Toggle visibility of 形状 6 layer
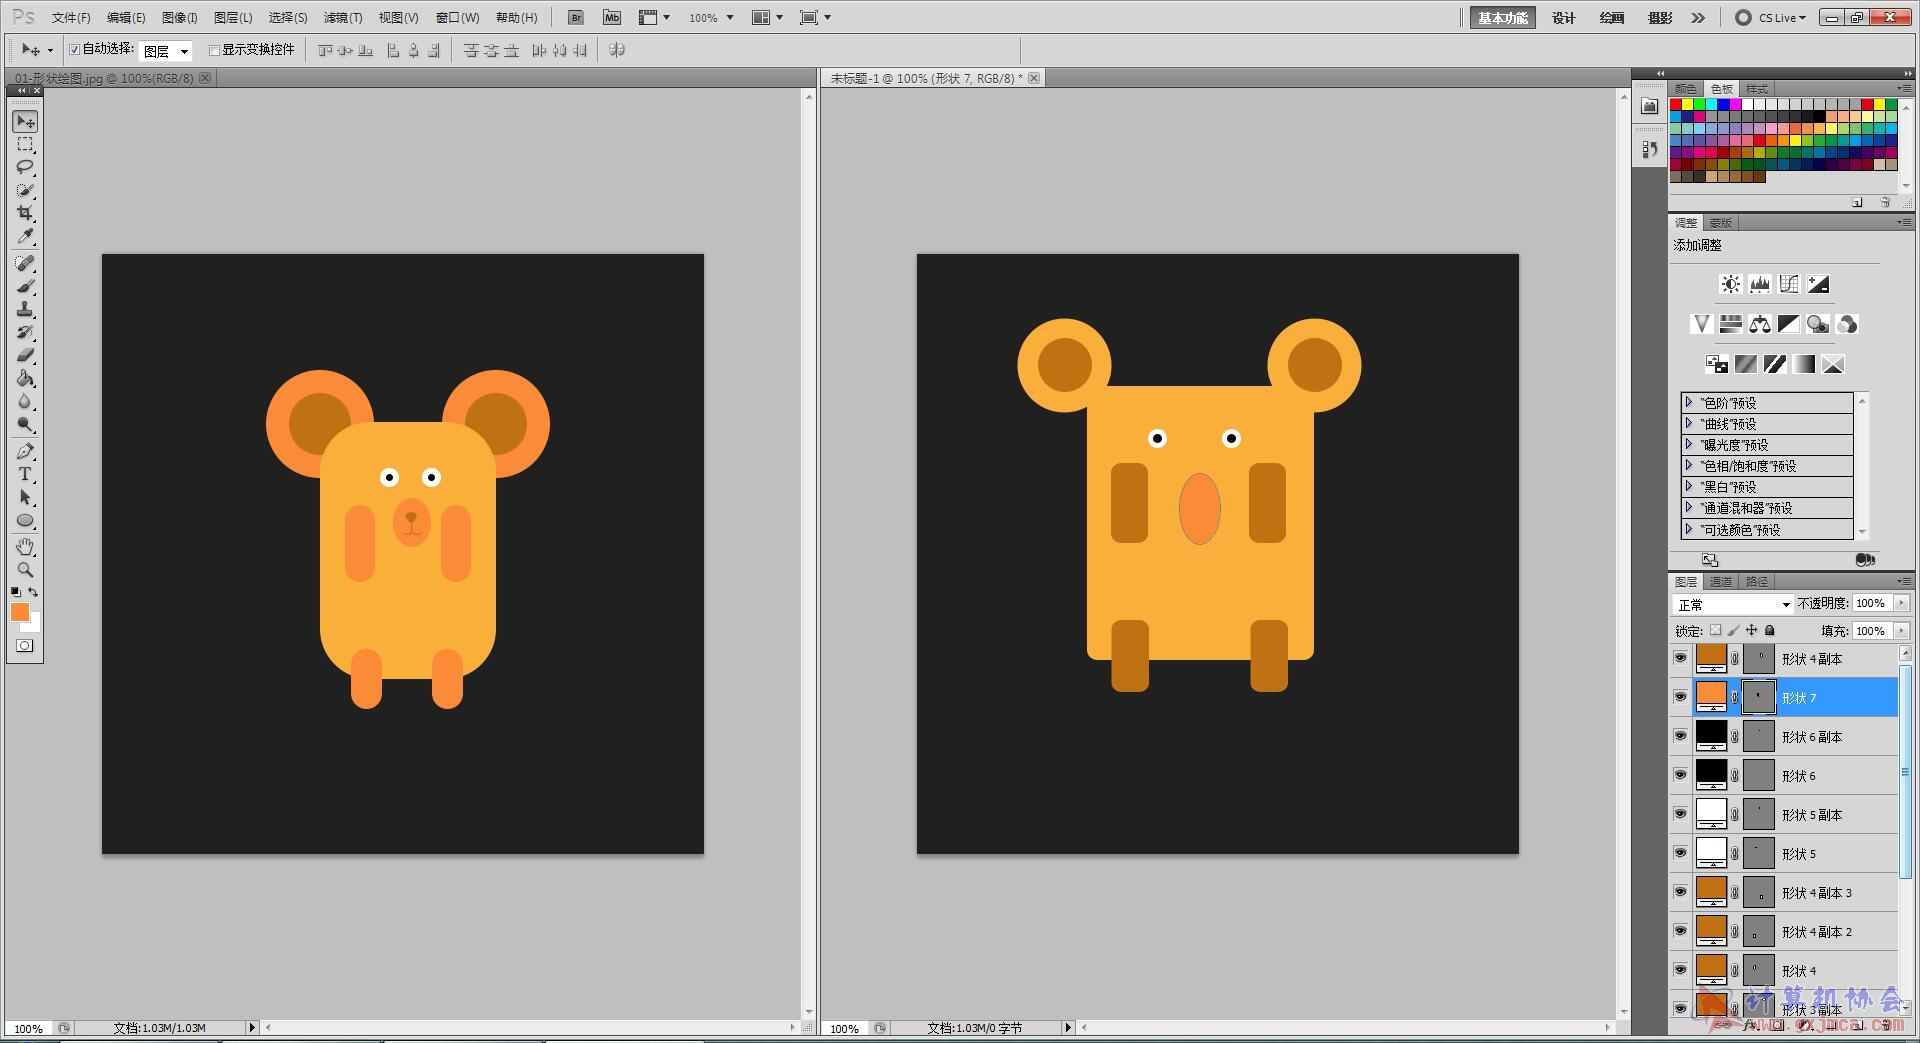1920x1043 pixels. [x=1680, y=775]
